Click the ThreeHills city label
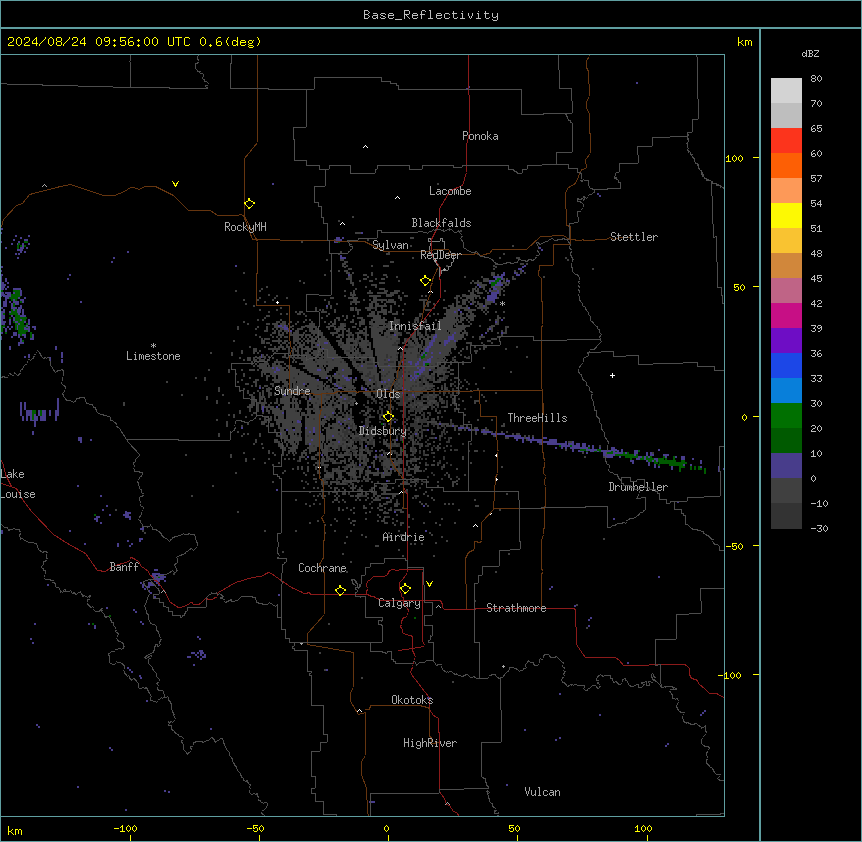The width and height of the screenshot is (862, 842). pos(537,418)
